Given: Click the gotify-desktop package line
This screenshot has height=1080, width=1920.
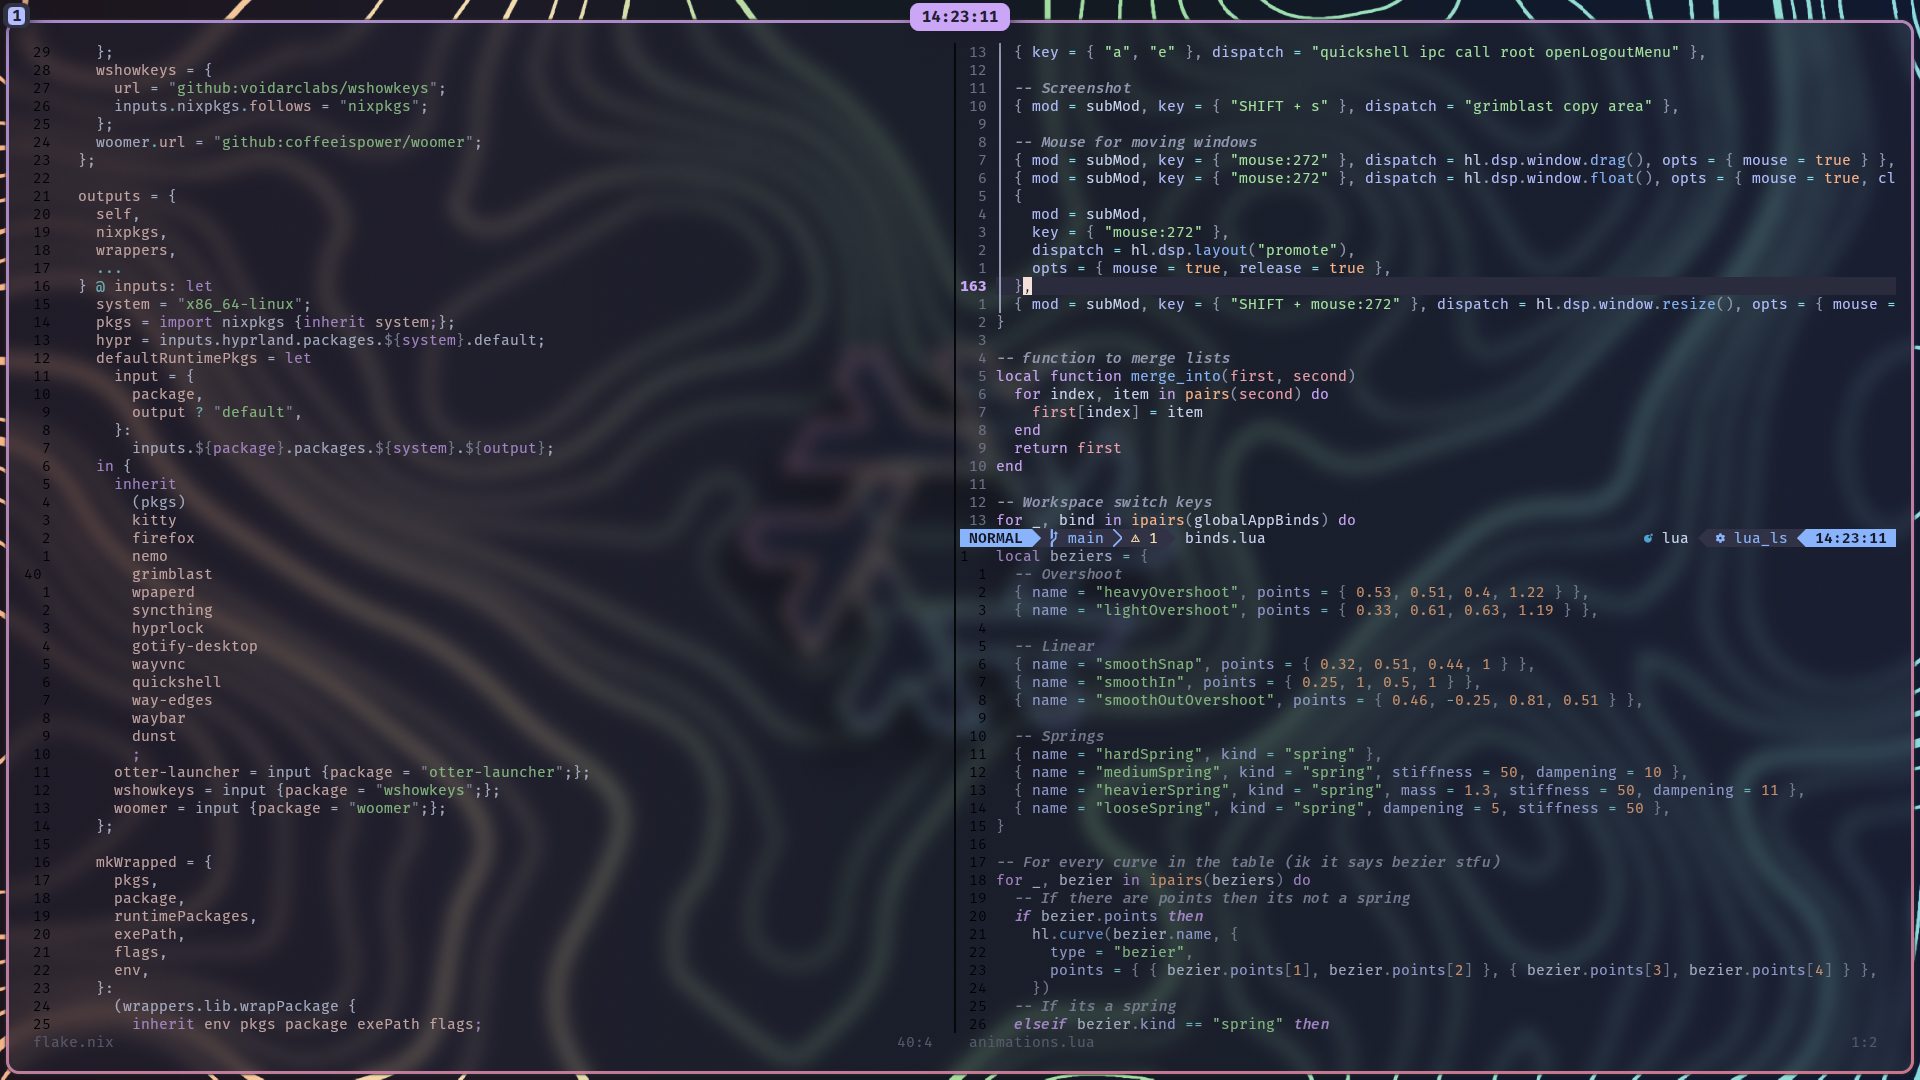Looking at the screenshot, I should (x=195, y=646).
